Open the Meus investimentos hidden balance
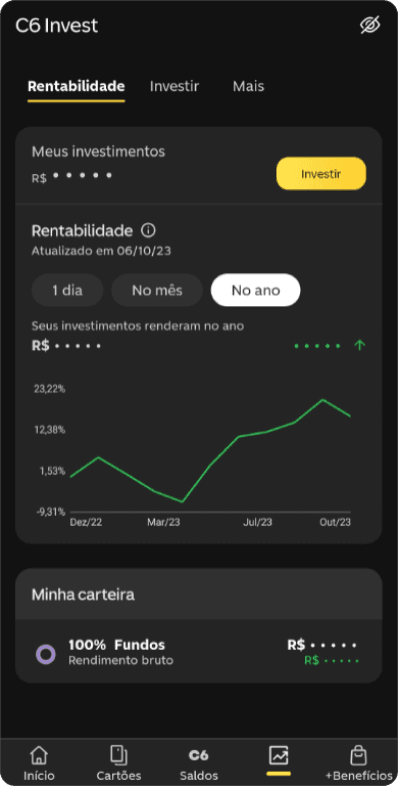Viewport: 398px width, 786px height. [72, 176]
